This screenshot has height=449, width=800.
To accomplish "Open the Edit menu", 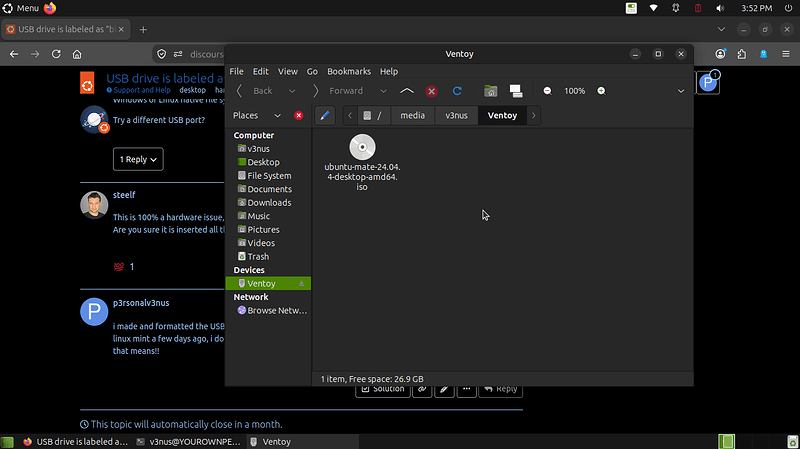I will 260,71.
